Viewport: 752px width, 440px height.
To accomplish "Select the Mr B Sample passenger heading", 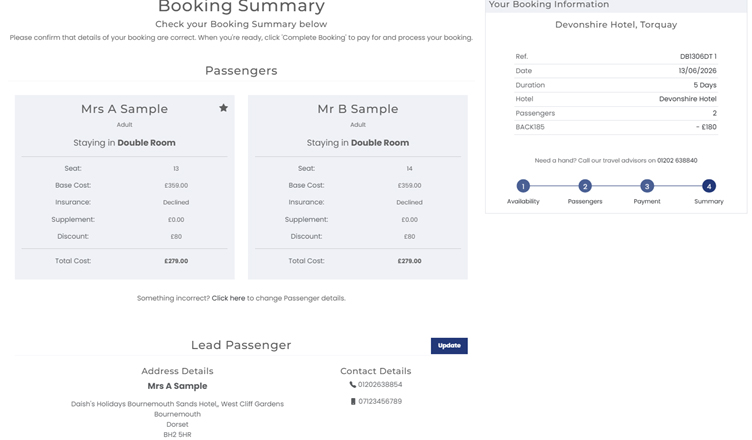I will point(358,109).
